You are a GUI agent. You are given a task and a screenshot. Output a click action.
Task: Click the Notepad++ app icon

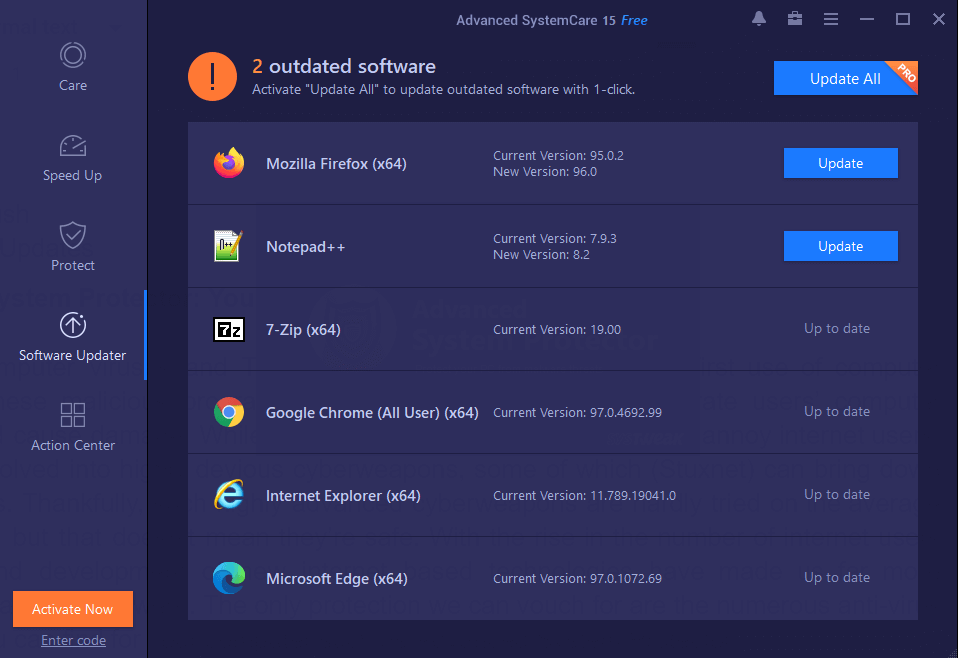229,246
